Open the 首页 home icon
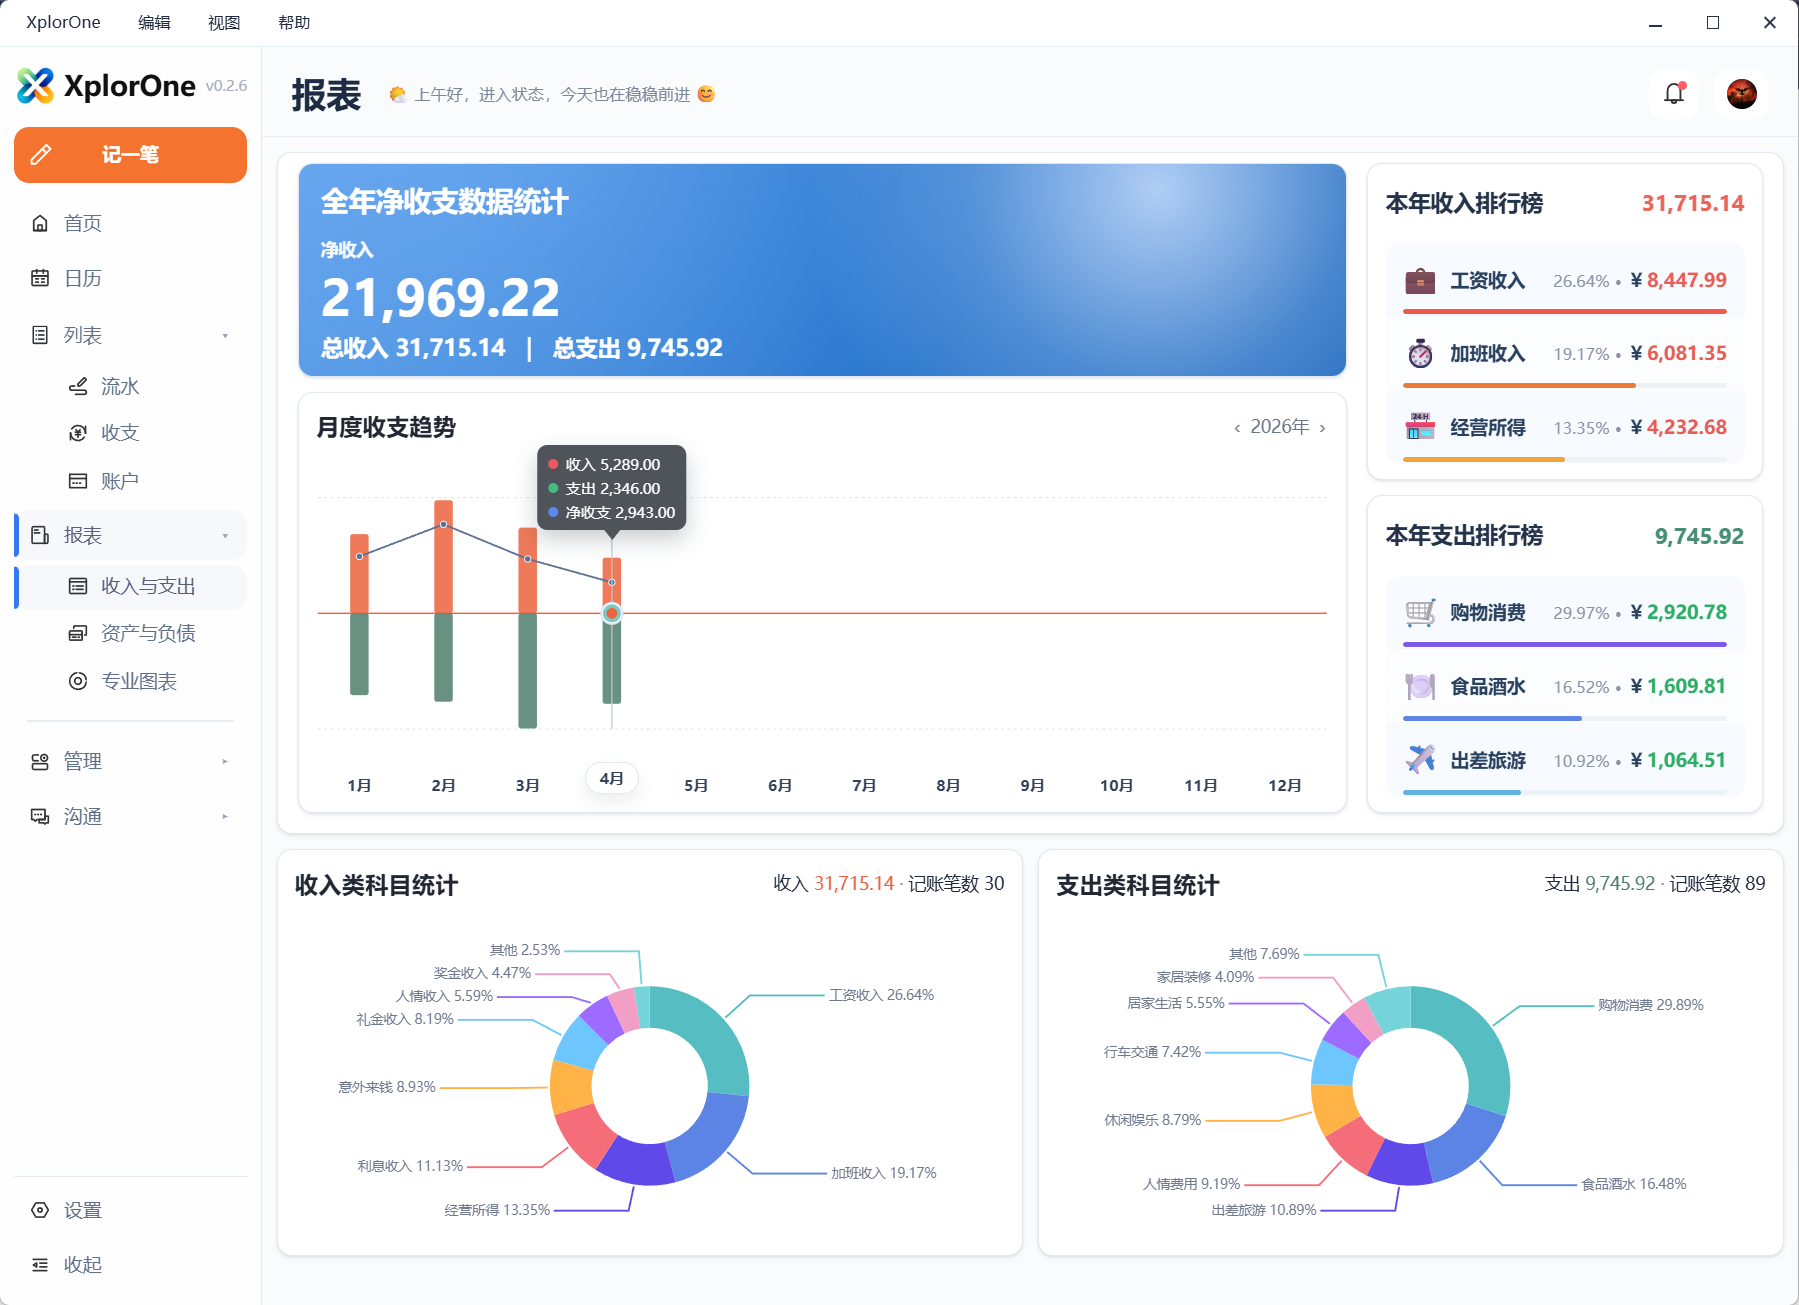The image size is (1799, 1305). click(39, 223)
